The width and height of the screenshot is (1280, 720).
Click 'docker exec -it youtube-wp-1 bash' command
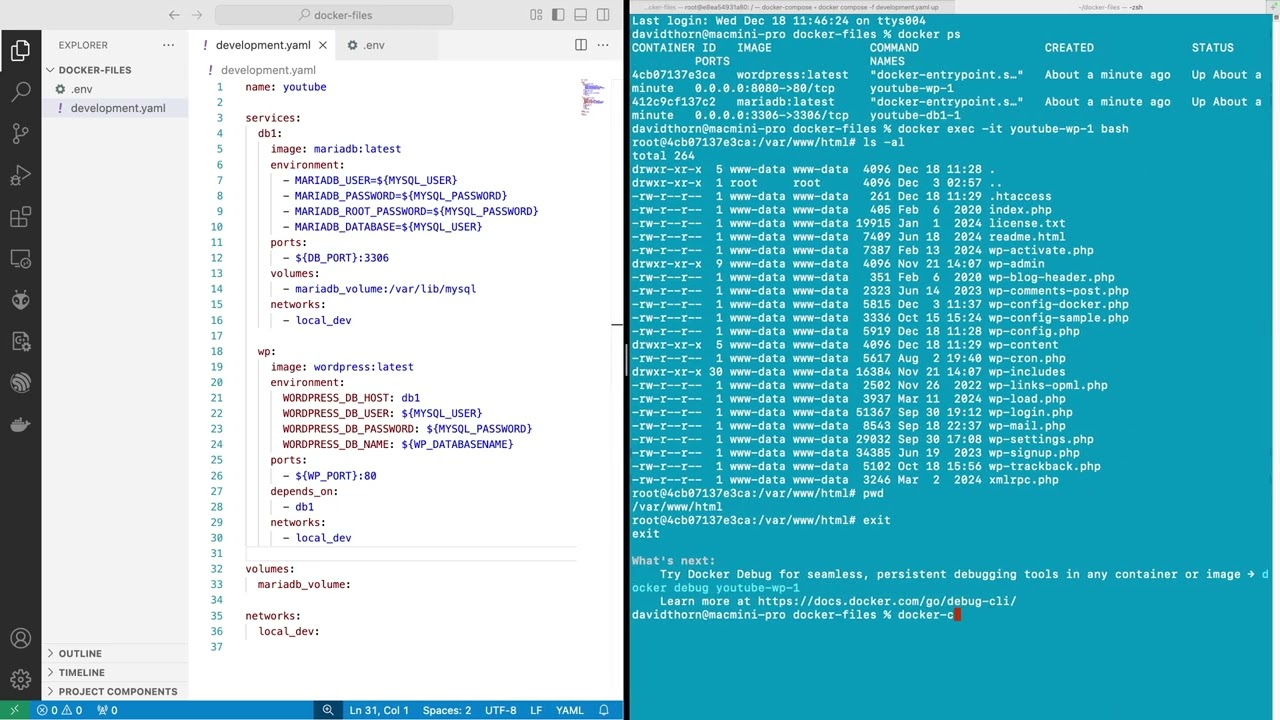point(1013,129)
